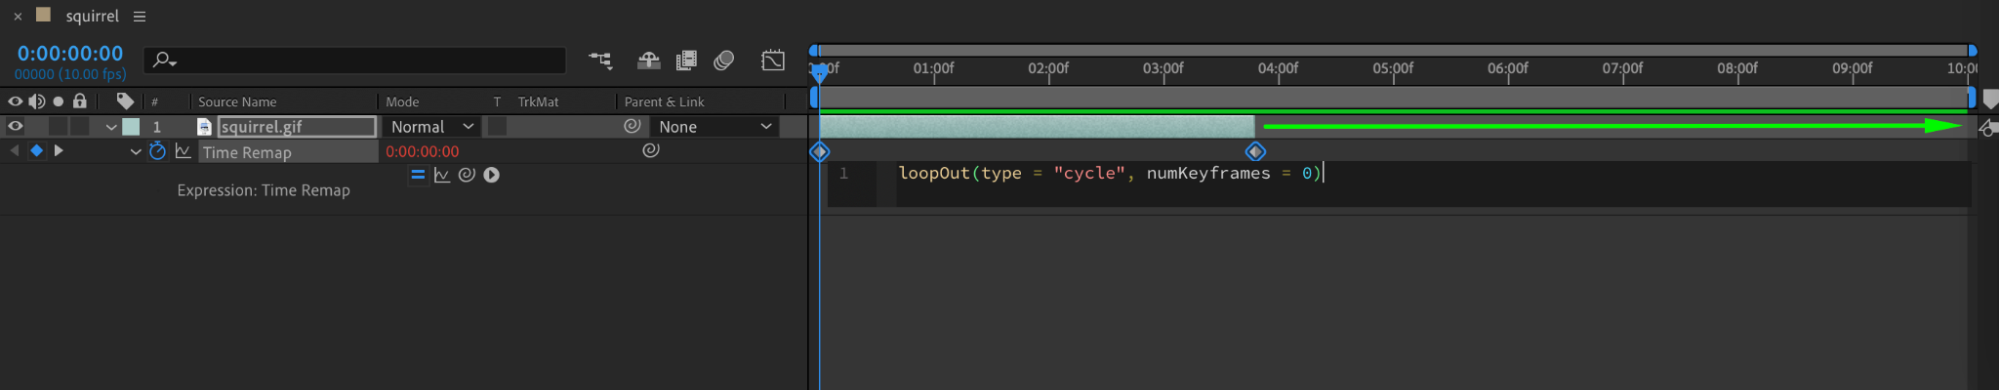Open the Parent & Link None dropdown
The image size is (1999, 391).
714,127
